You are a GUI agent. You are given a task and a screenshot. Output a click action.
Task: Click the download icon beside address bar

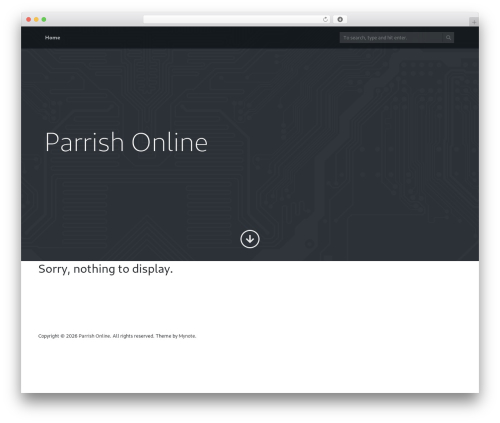pyautogui.click(x=340, y=19)
